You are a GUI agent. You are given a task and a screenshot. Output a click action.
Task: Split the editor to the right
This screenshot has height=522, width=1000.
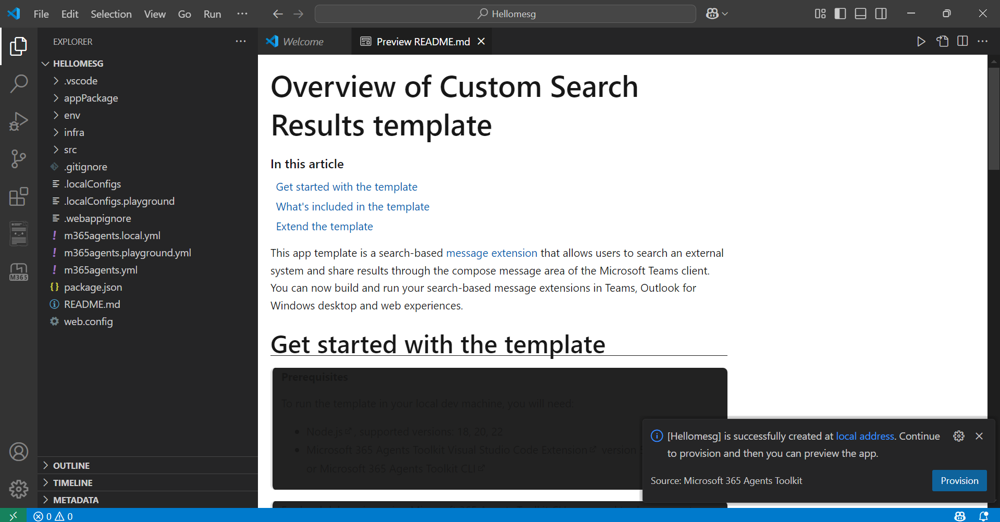click(962, 41)
